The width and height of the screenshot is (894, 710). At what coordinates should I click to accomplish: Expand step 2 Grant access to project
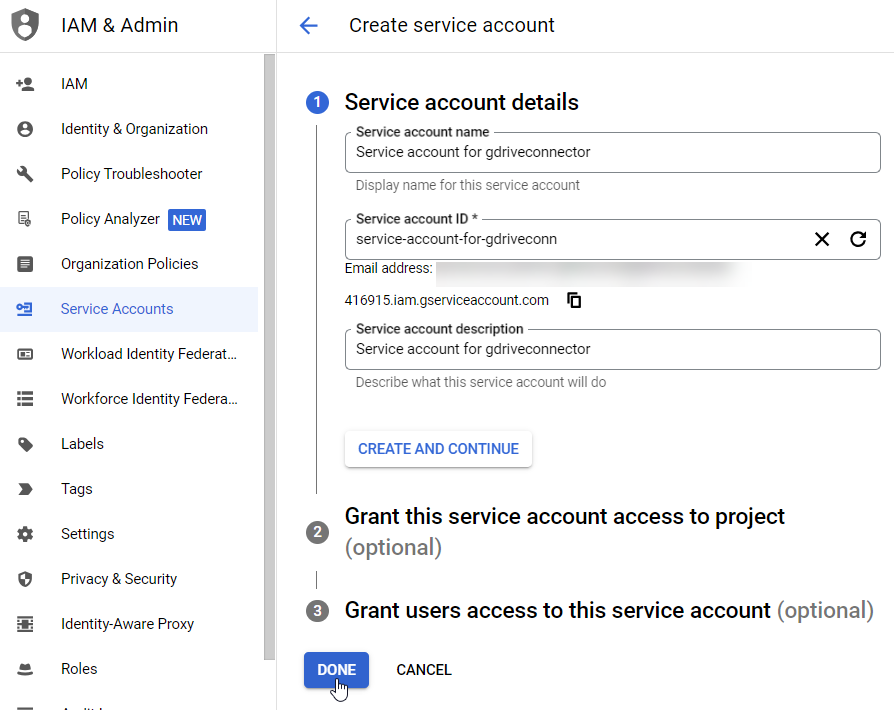tap(564, 532)
